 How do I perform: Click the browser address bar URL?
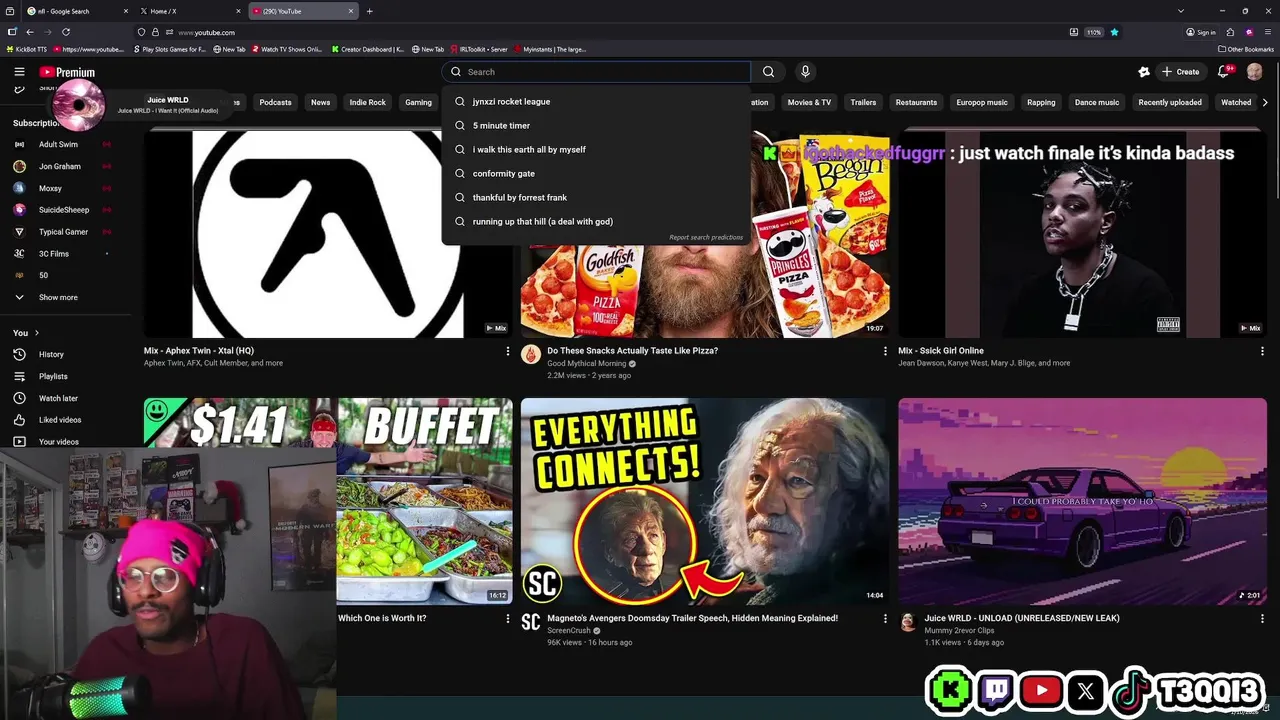pyautogui.click(x=206, y=32)
